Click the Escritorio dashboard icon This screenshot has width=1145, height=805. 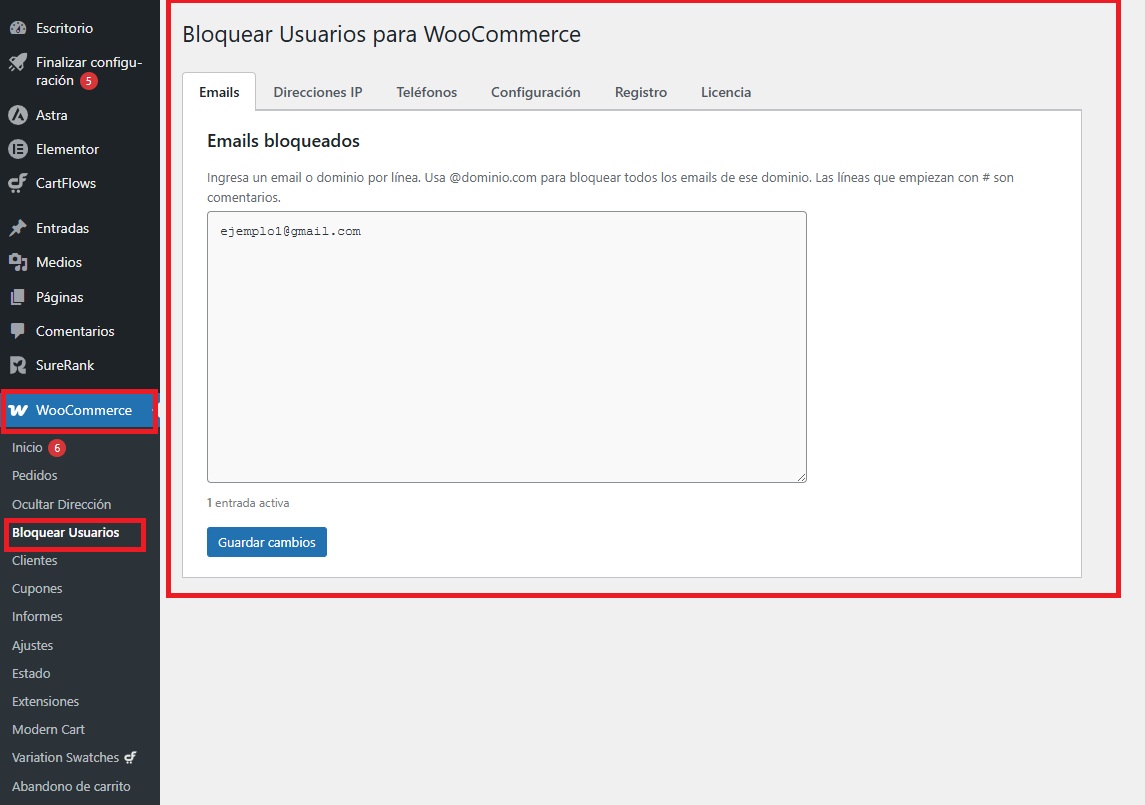pyautogui.click(x=17, y=28)
